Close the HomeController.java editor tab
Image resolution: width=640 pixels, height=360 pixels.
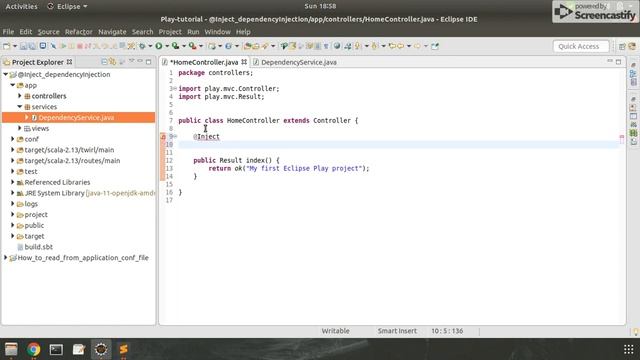click(244, 62)
